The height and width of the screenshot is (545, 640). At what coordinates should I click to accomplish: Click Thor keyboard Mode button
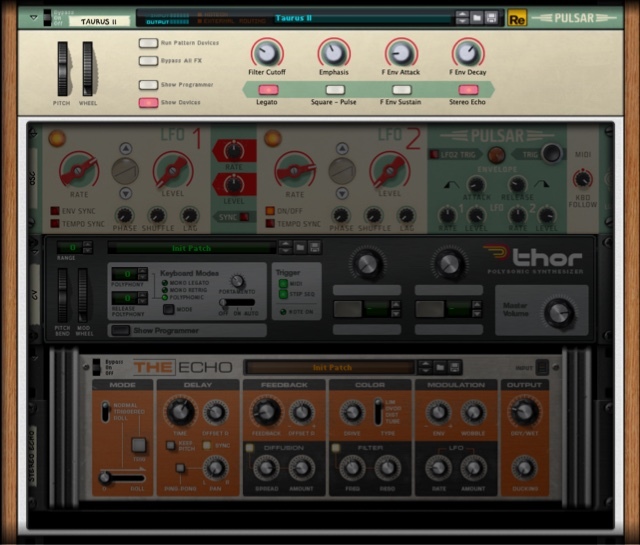[169, 309]
